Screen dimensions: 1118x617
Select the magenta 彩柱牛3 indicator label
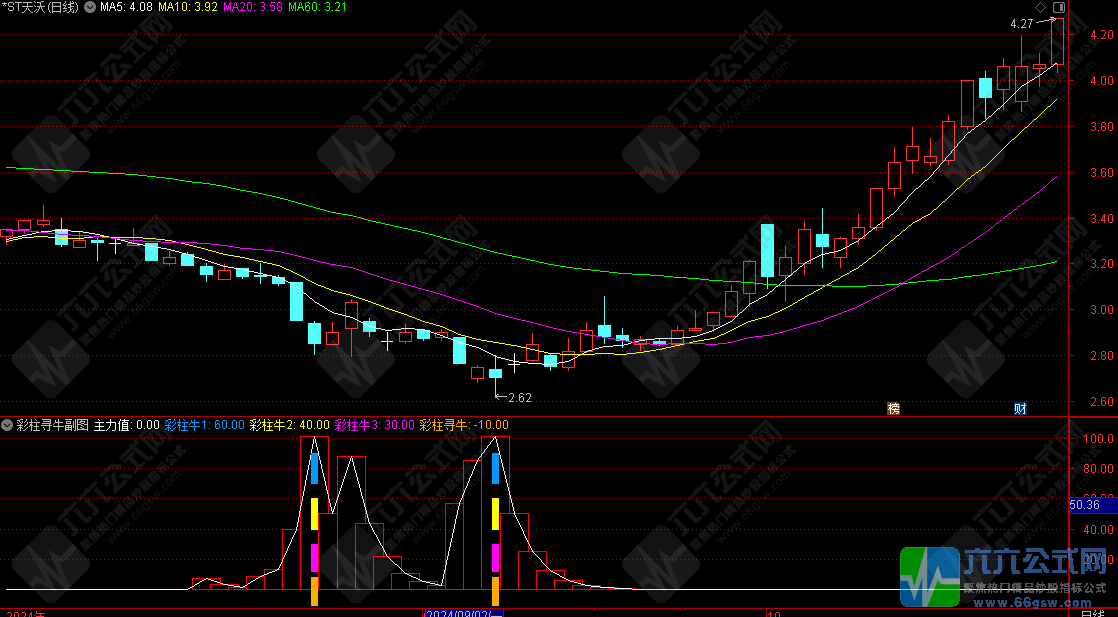click(x=374, y=425)
